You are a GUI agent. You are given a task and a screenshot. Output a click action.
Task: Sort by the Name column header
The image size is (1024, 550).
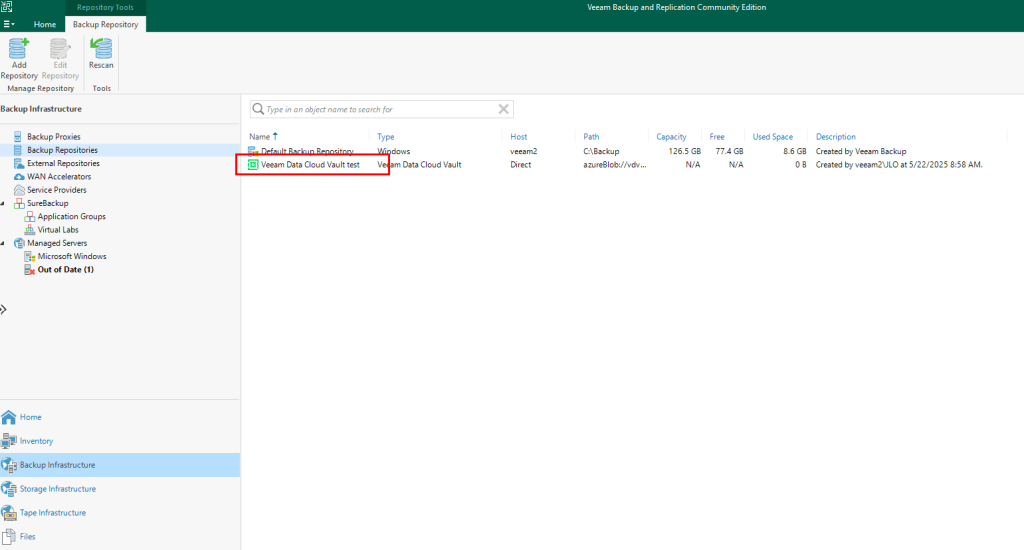point(259,137)
